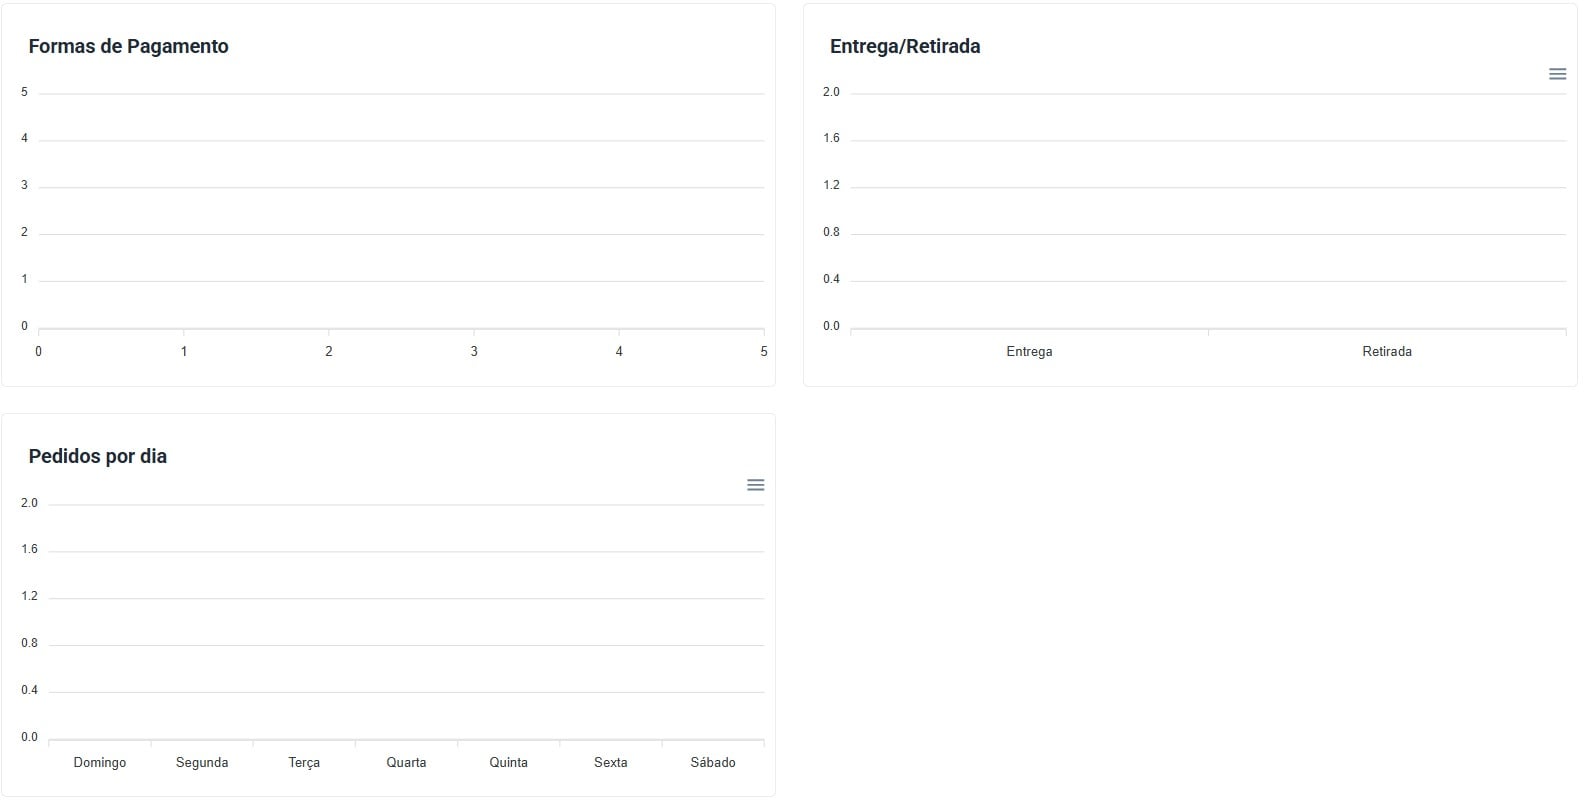This screenshot has height=808, width=1591.
Task: Click vertical axis value 5 in Formas de Pagamento
Action: point(25,92)
